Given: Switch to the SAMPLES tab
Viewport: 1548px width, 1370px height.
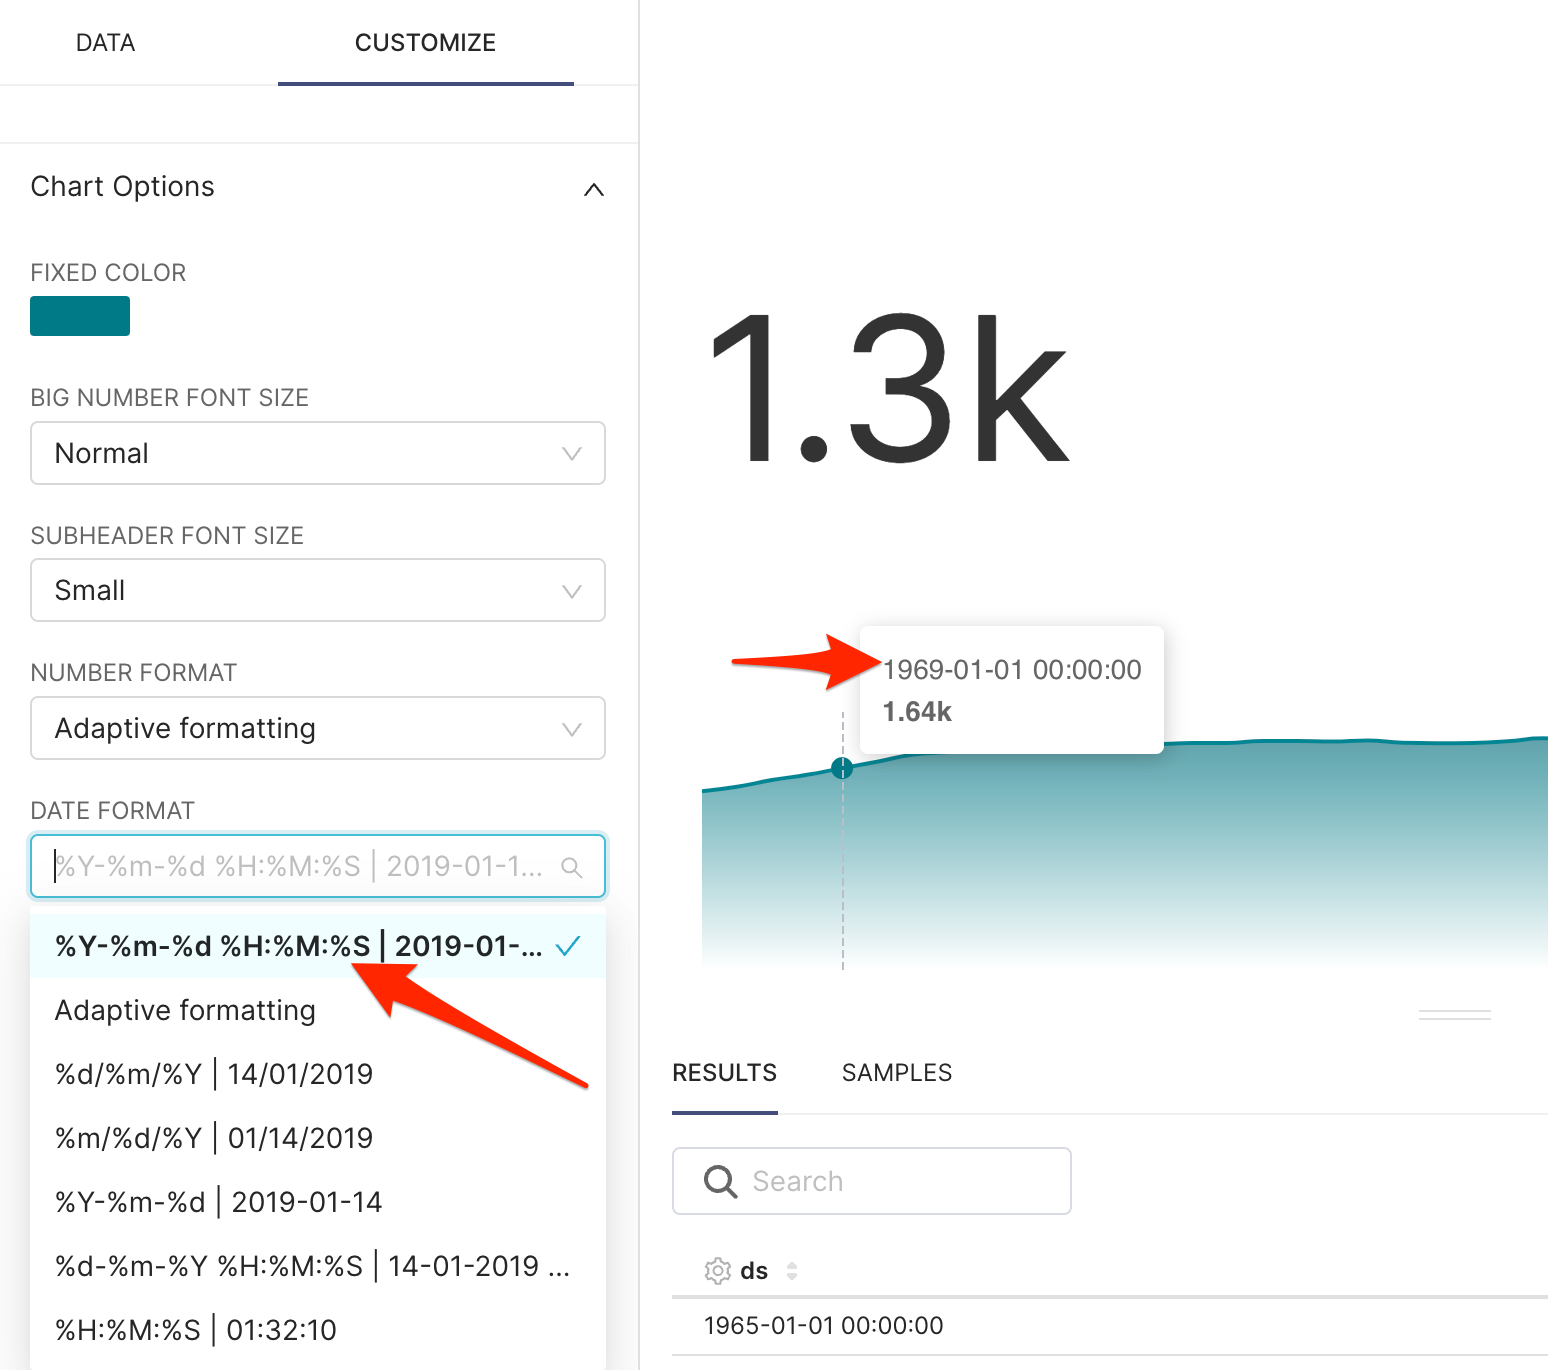Looking at the screenshot, I should click(896, 1072).
